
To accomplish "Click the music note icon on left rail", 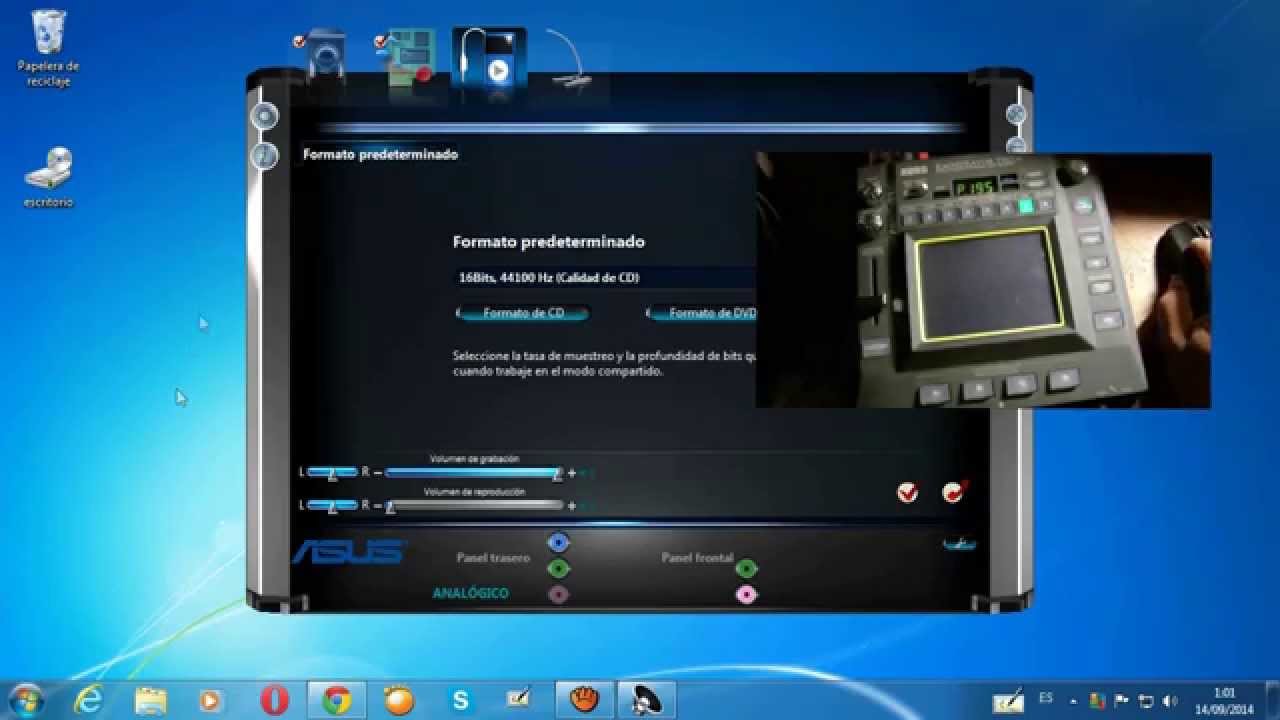I will 264,156.
